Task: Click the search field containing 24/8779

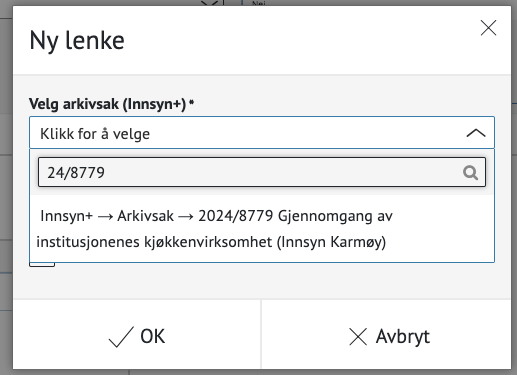Action: 262,172
